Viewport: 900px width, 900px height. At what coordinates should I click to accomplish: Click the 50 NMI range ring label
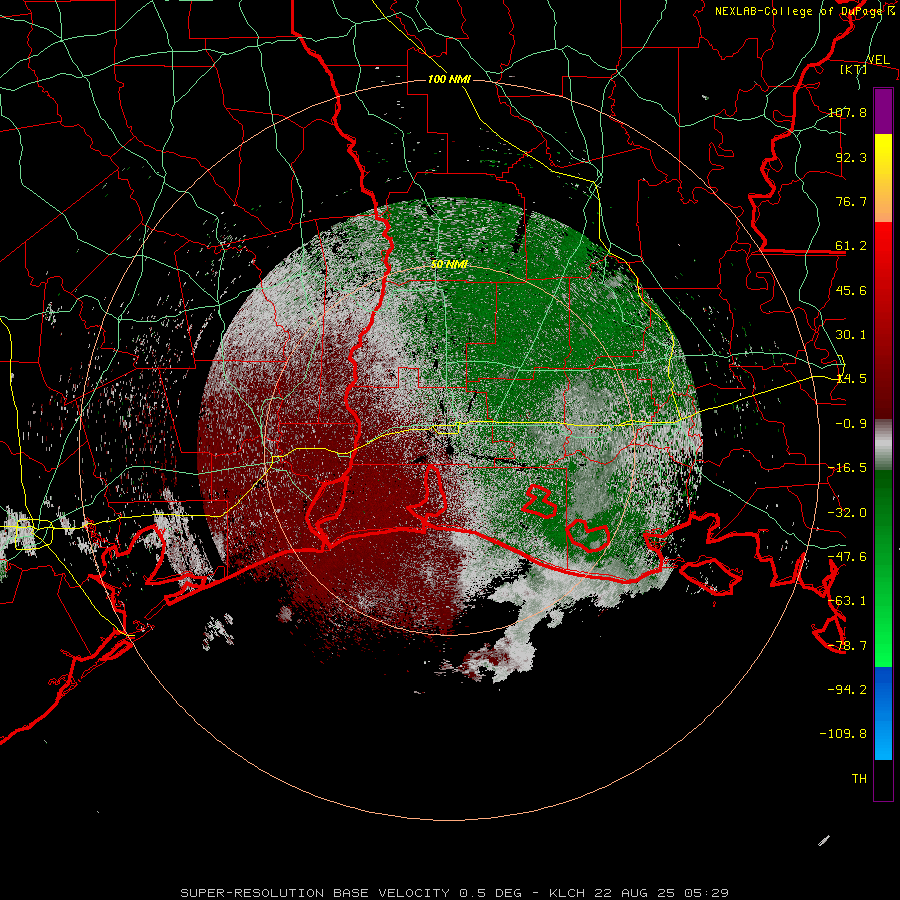(449, 265)
